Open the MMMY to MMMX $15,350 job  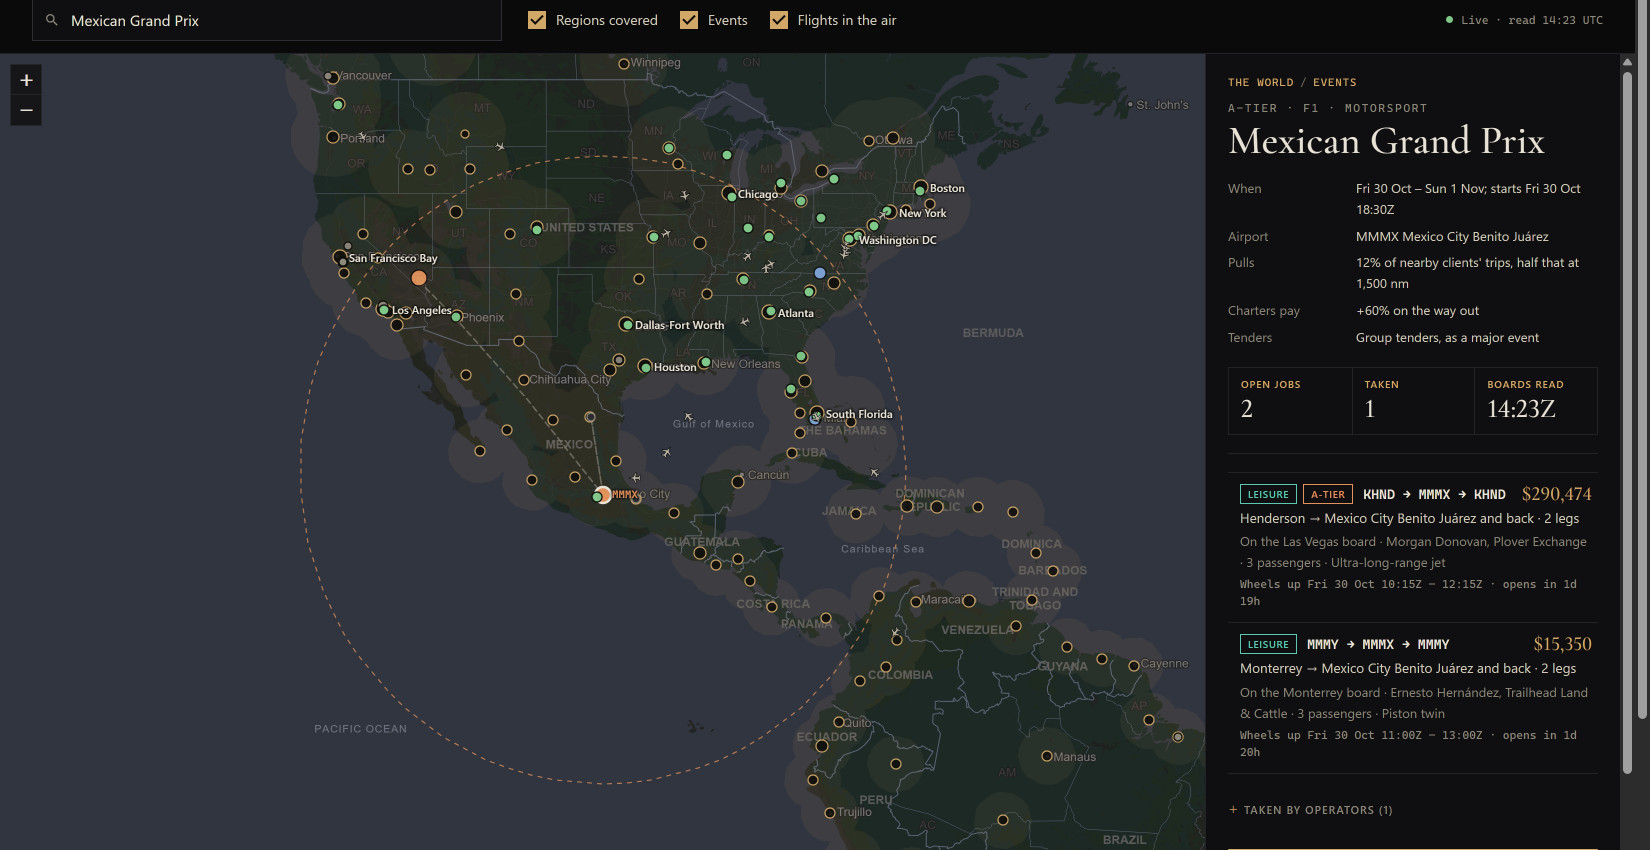(x=1413, y=698)
